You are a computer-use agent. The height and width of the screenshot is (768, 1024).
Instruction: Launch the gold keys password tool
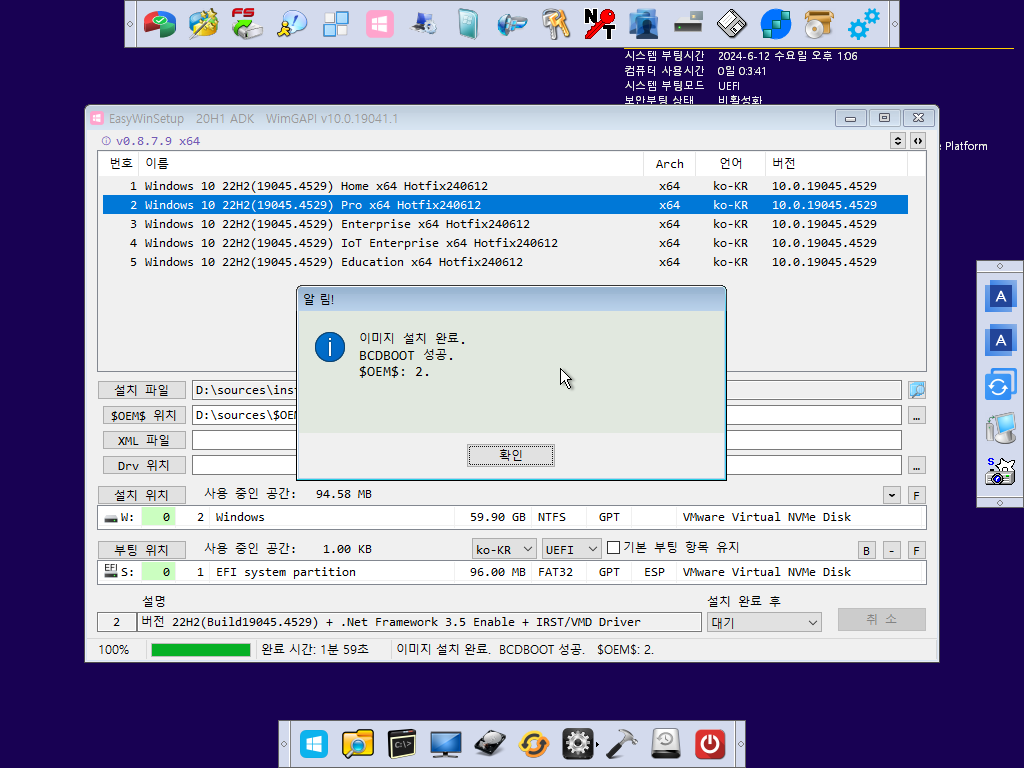coord(556,24)
